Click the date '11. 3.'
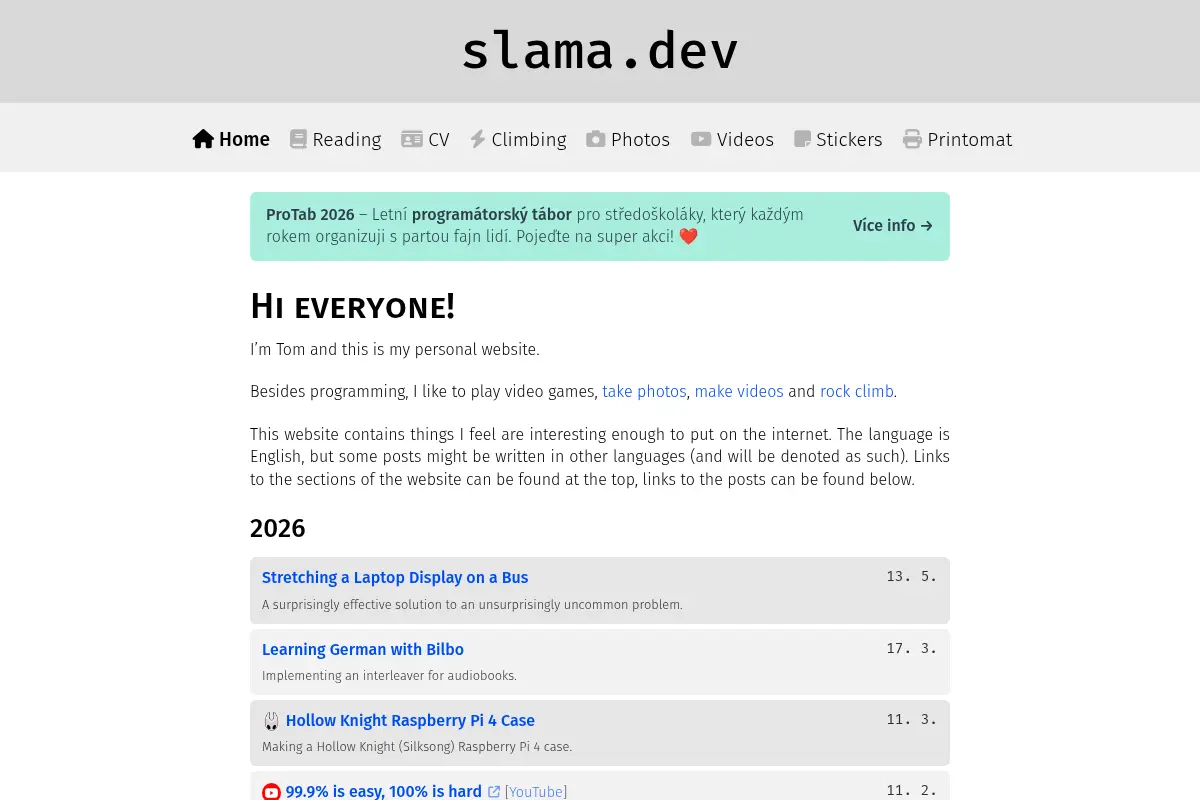1200x800 pixels. 912,719
